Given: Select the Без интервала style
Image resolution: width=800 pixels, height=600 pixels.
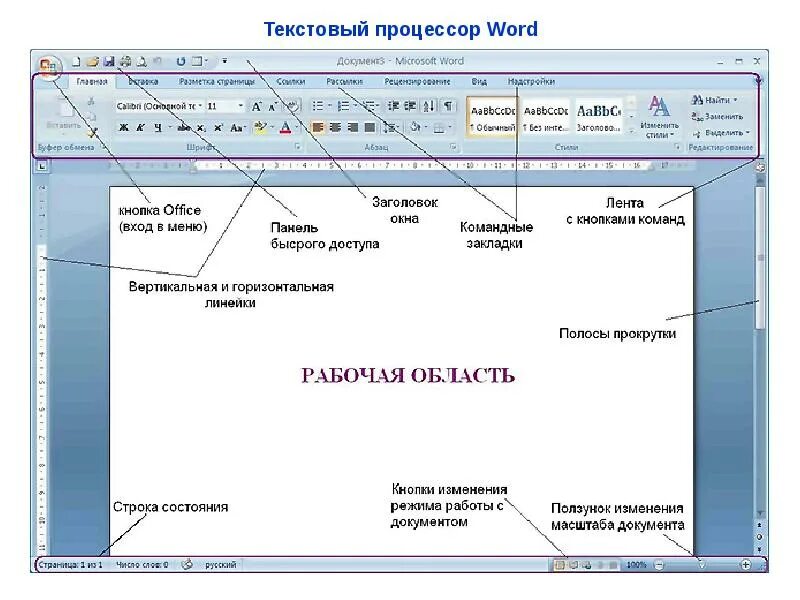Looking at the screenshot, I should point(545,117).
